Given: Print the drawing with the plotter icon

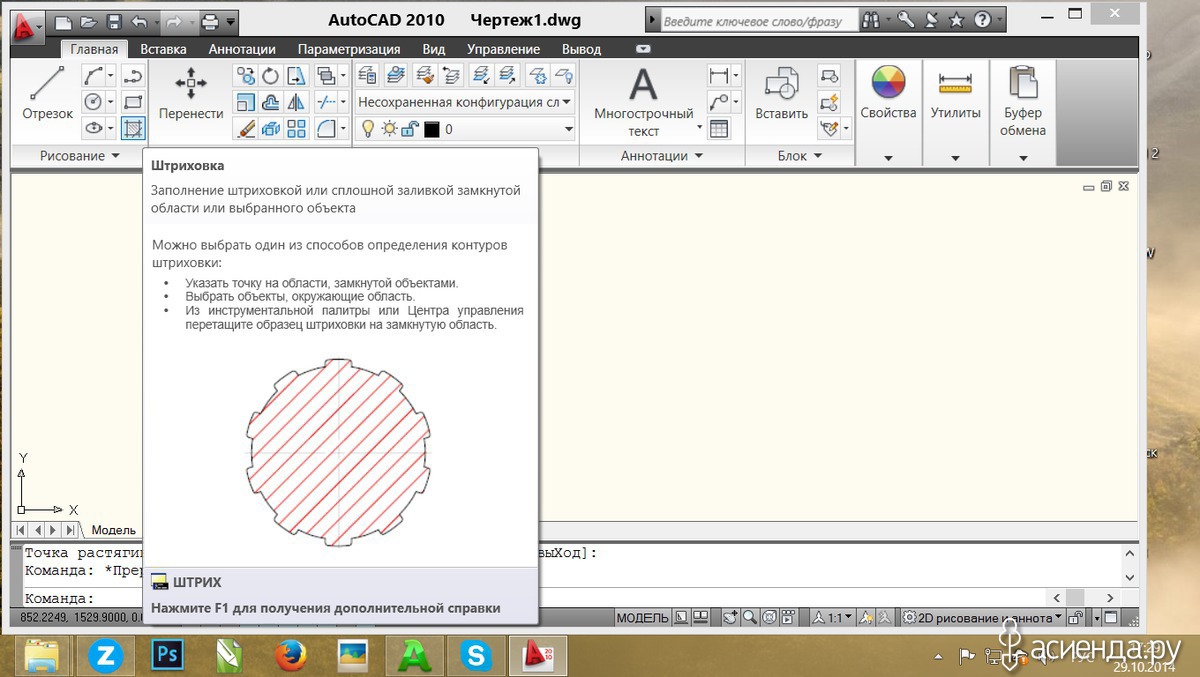Looking at the screenshot, I should pos(209,21).
